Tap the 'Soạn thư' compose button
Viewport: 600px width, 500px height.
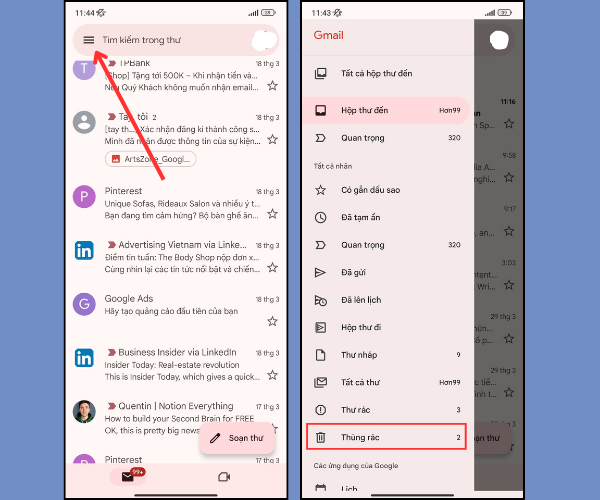237,438
